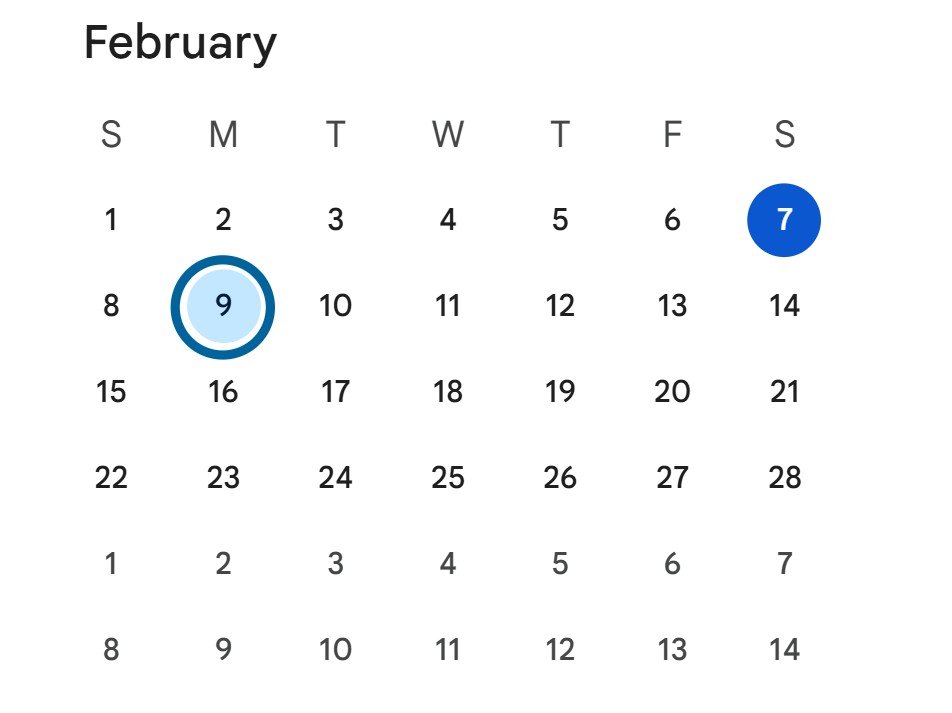This screenshot has width=952, height=713.
Task: Select the date 16
Action: 223,392
